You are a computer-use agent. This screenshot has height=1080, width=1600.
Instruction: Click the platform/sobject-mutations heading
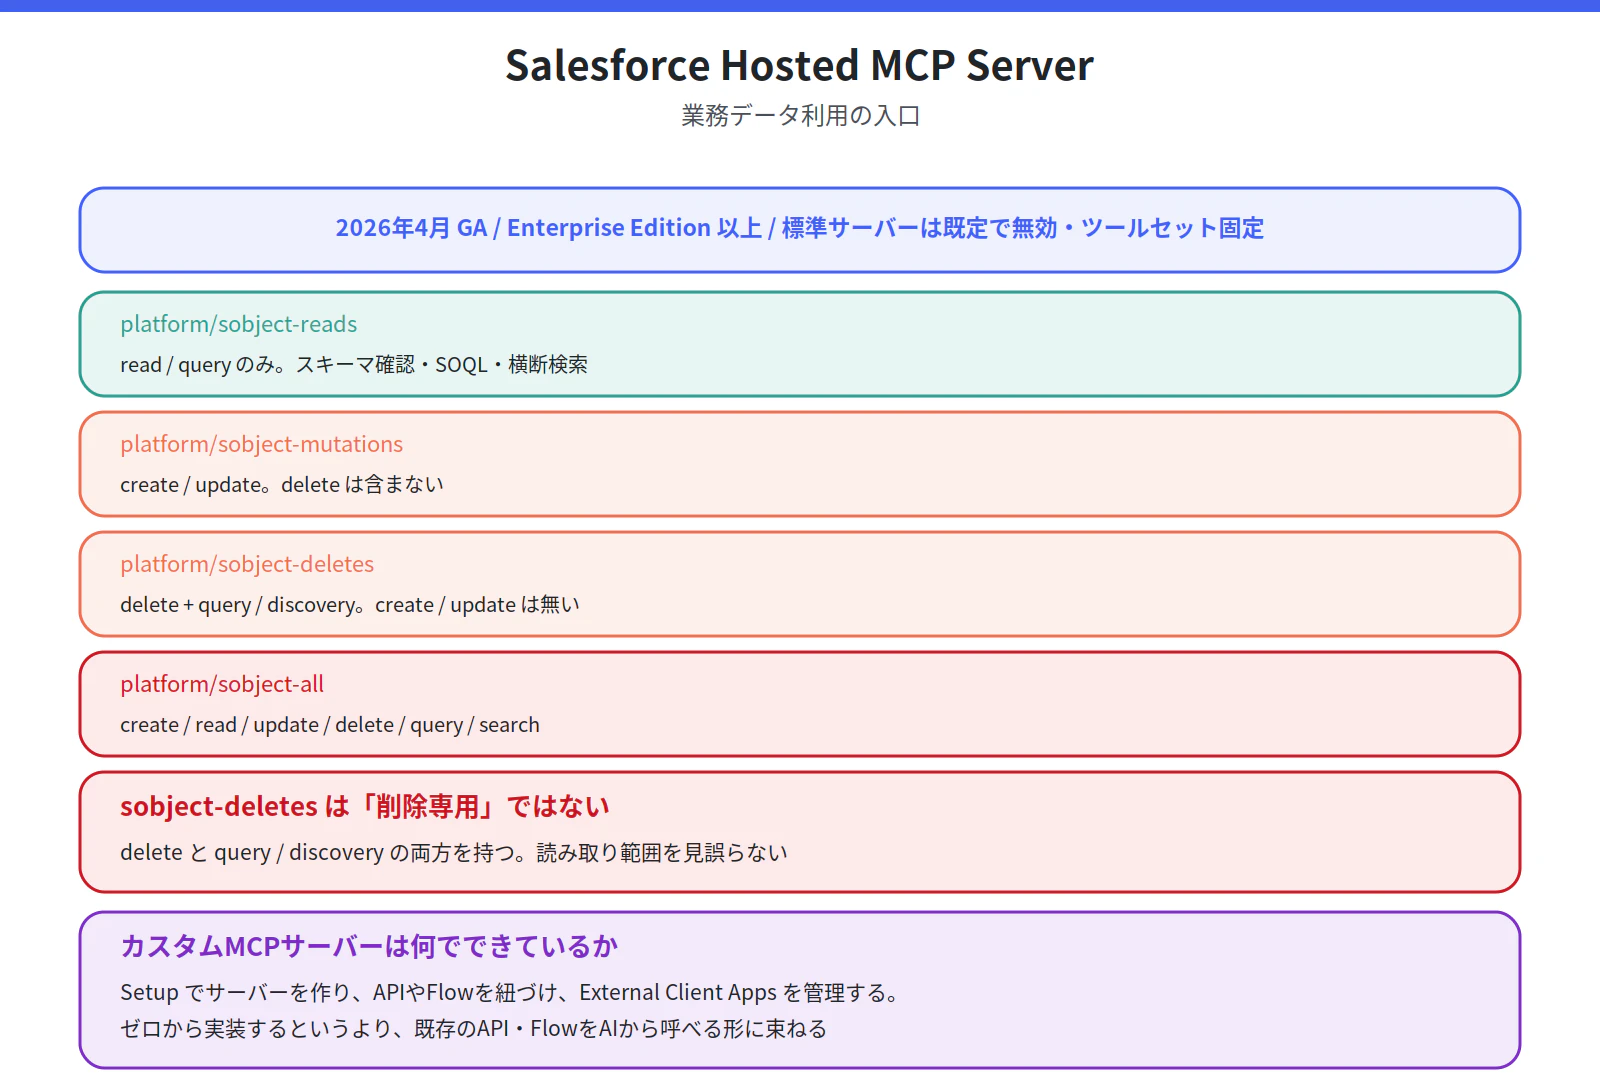coord(261,444)
